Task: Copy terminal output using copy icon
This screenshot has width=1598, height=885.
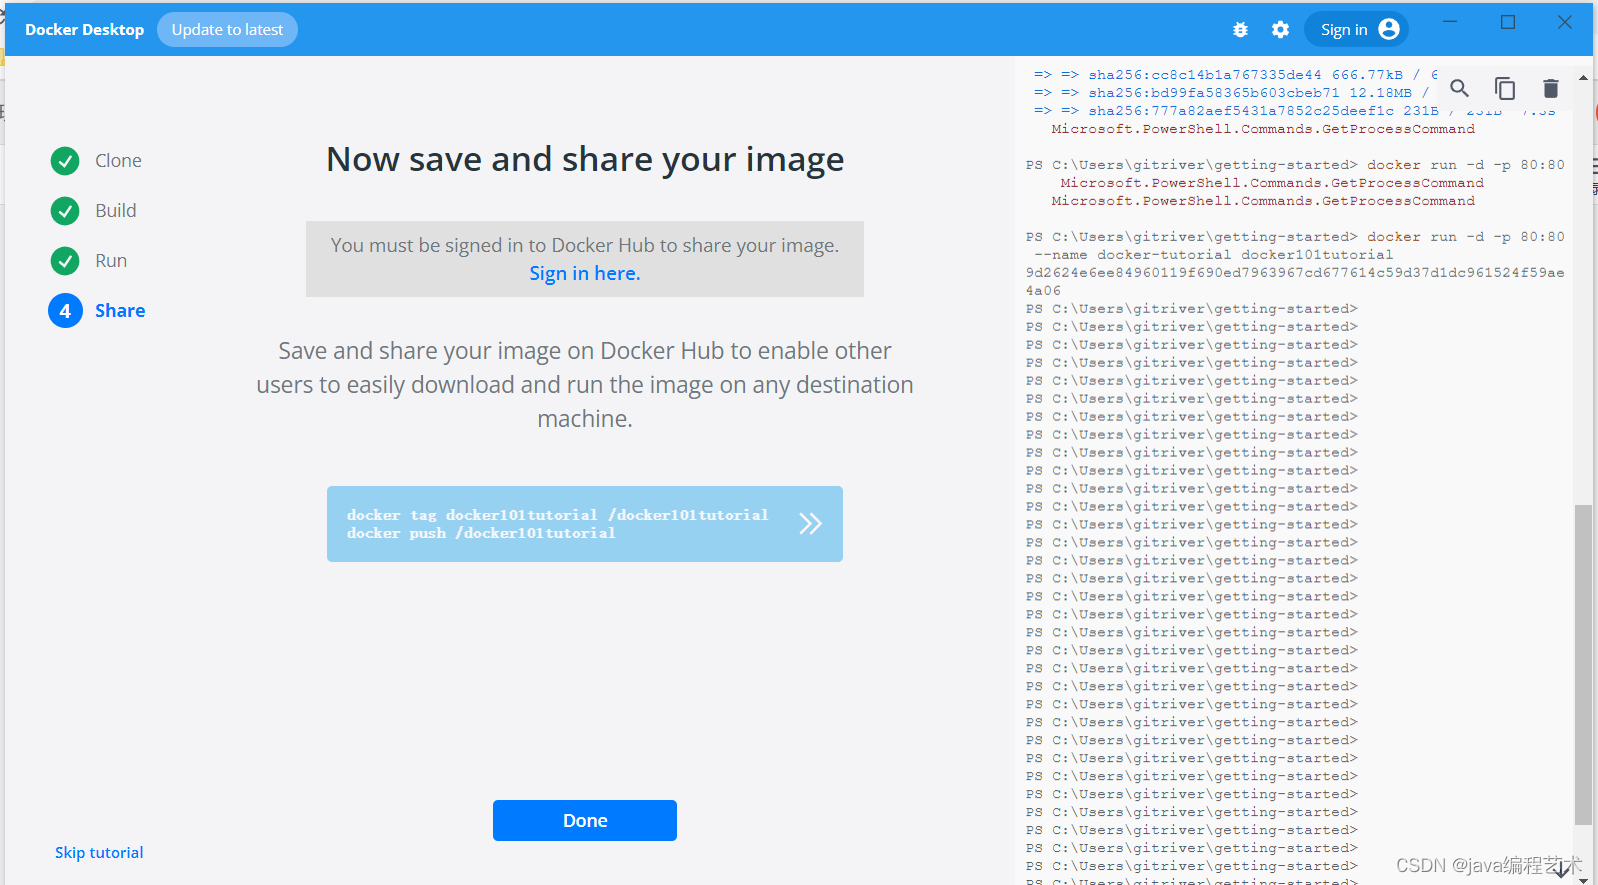Action: (x=1505, y=88)
